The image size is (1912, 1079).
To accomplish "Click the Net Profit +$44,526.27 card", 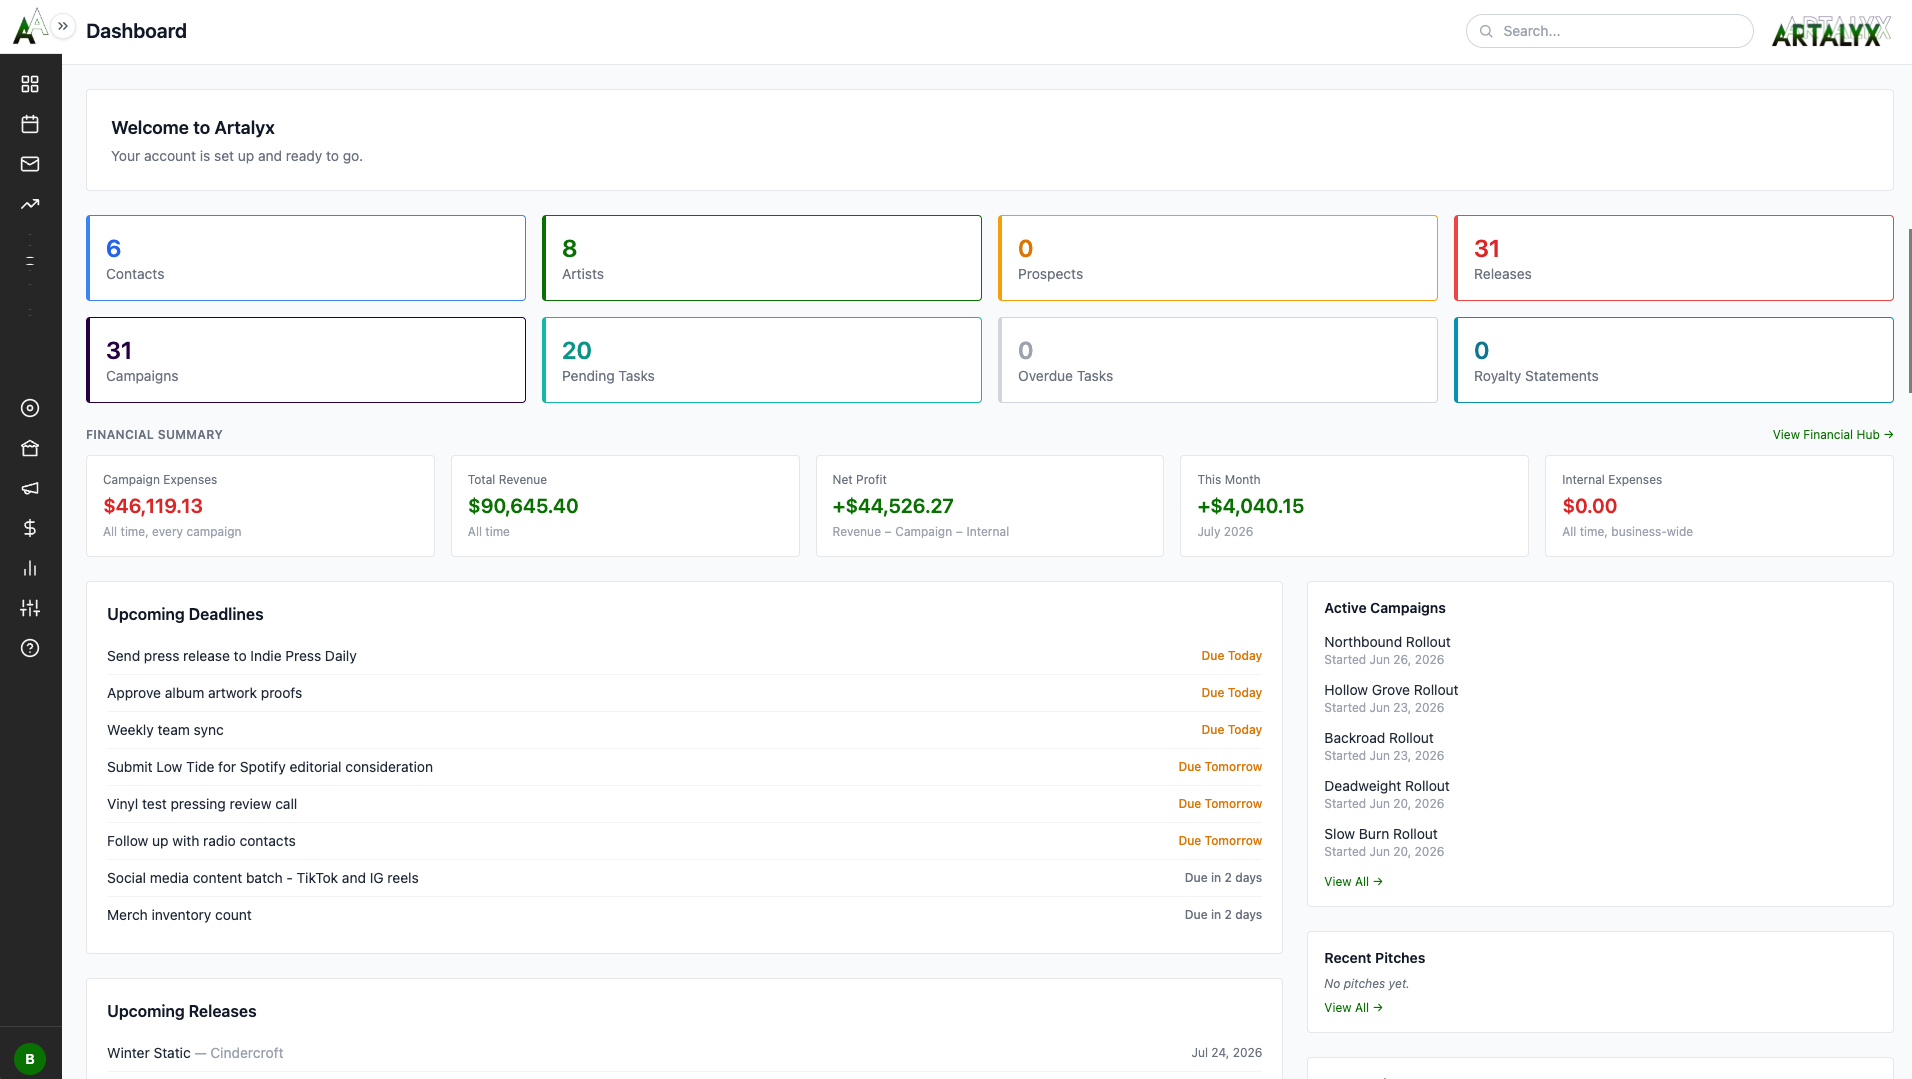I will (990, 506).
